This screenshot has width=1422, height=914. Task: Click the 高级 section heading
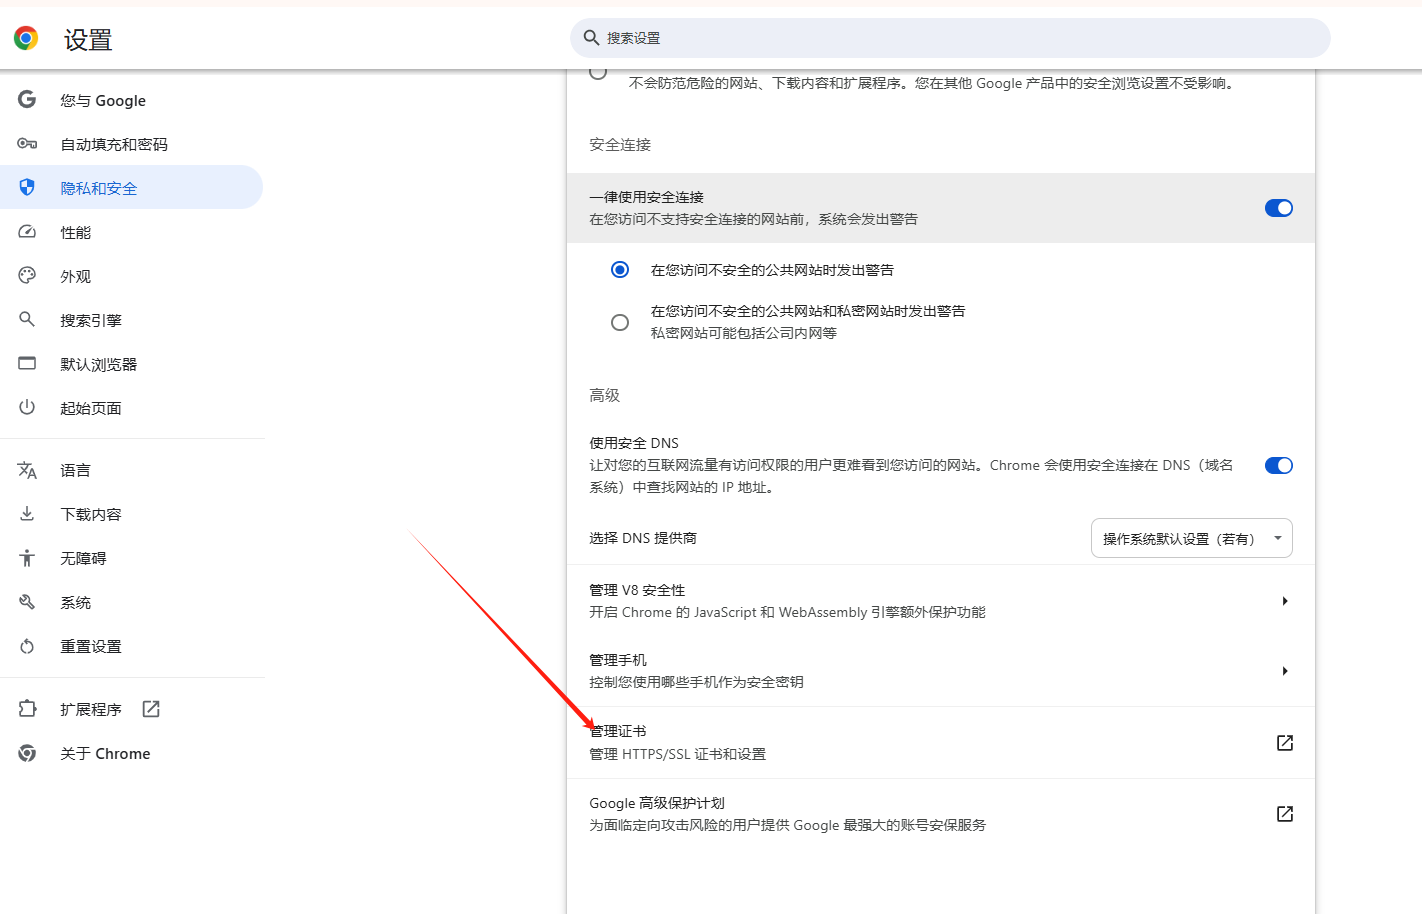605,395
